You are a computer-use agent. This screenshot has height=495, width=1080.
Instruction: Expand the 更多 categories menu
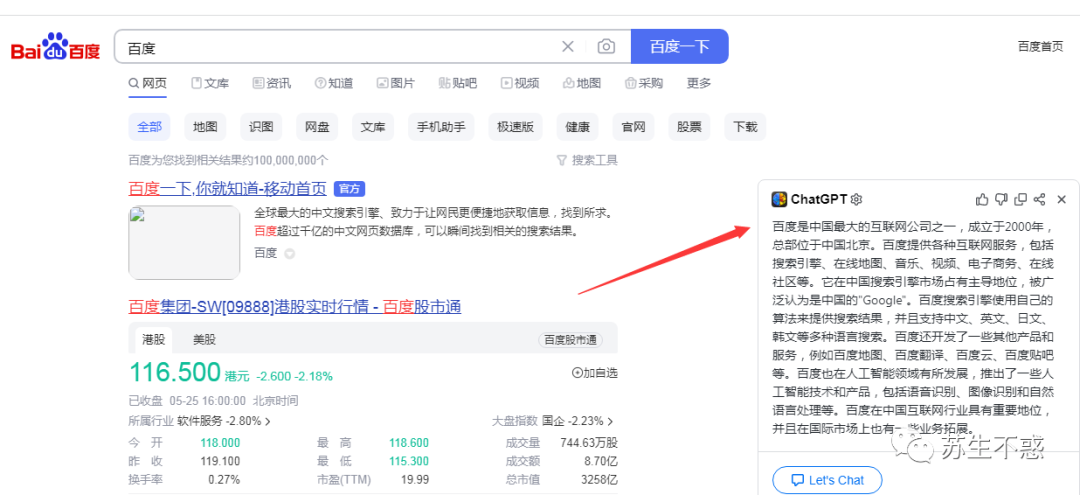699,83
